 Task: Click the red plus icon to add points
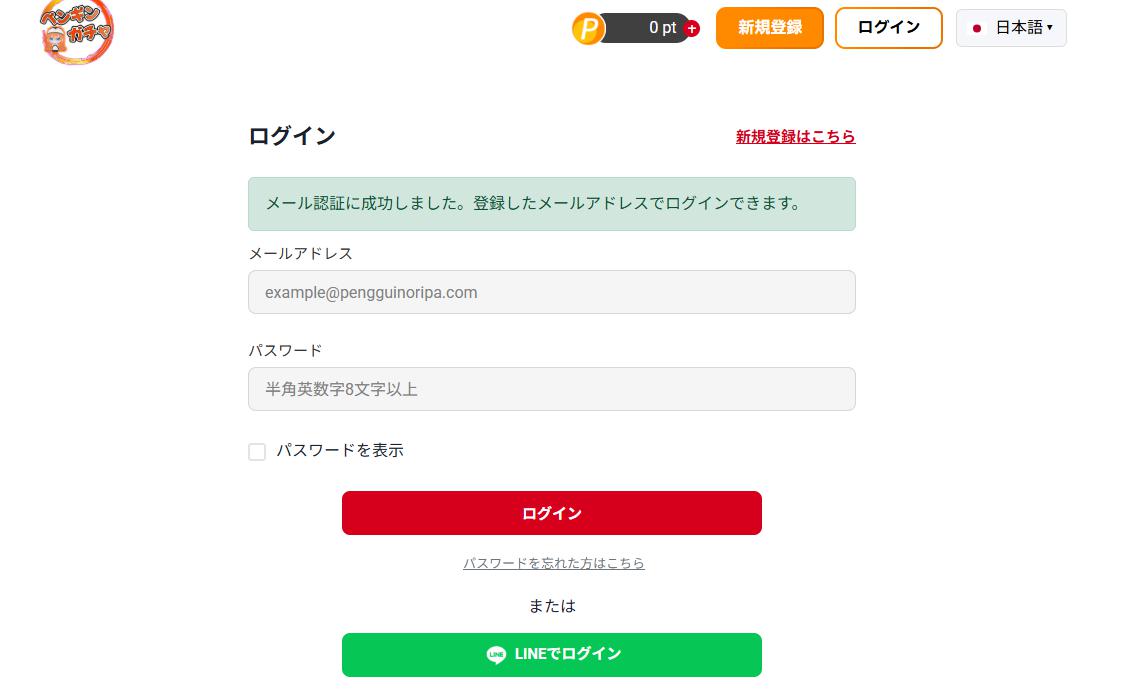pyautogui.click(x=692, y=29)
